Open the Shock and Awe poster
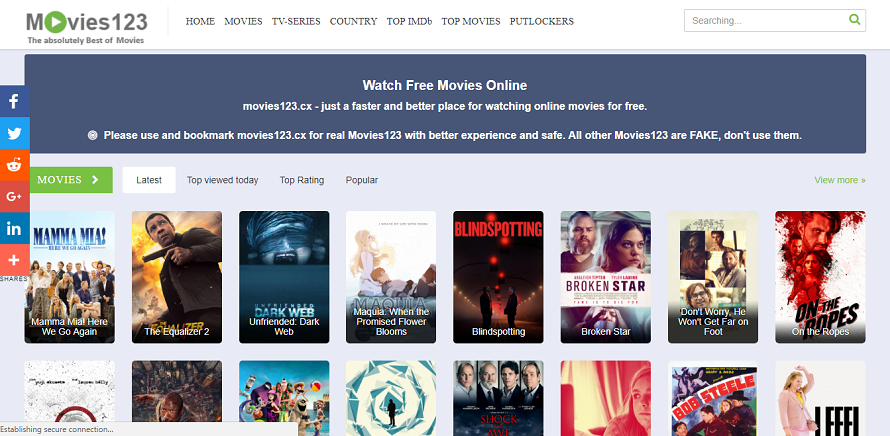The width and height of the screenshot is (890, 436). [498, 398]
